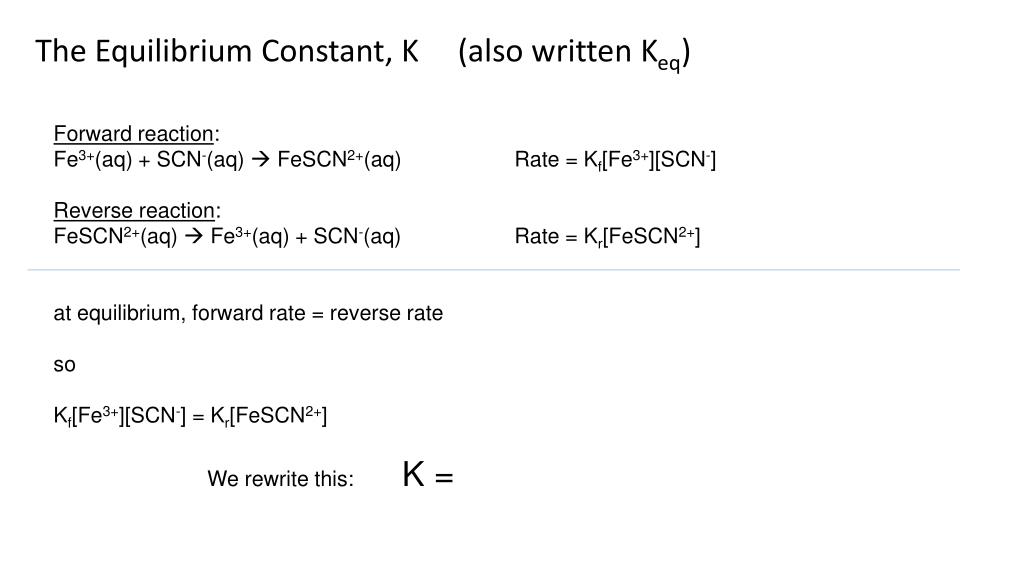
Task: Click the FeSCN2+(aq) product in forward reaction
Action: pos(339,159)
